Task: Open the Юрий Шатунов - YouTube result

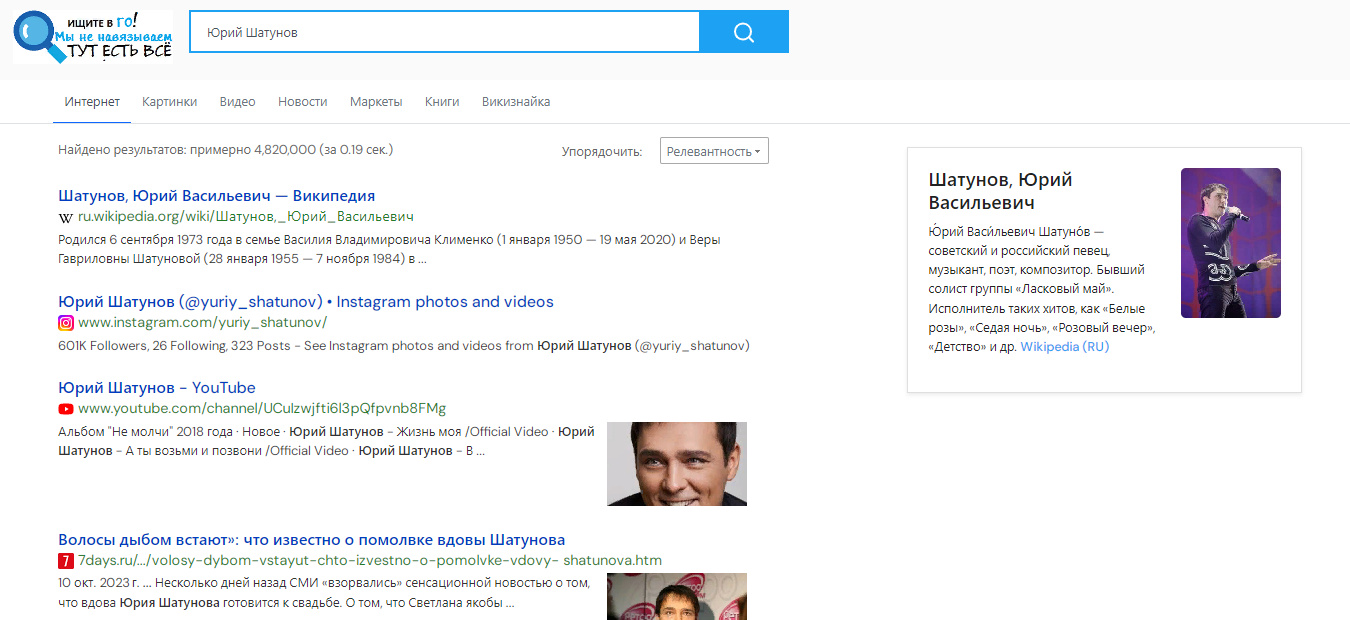Action: point(157,388)
